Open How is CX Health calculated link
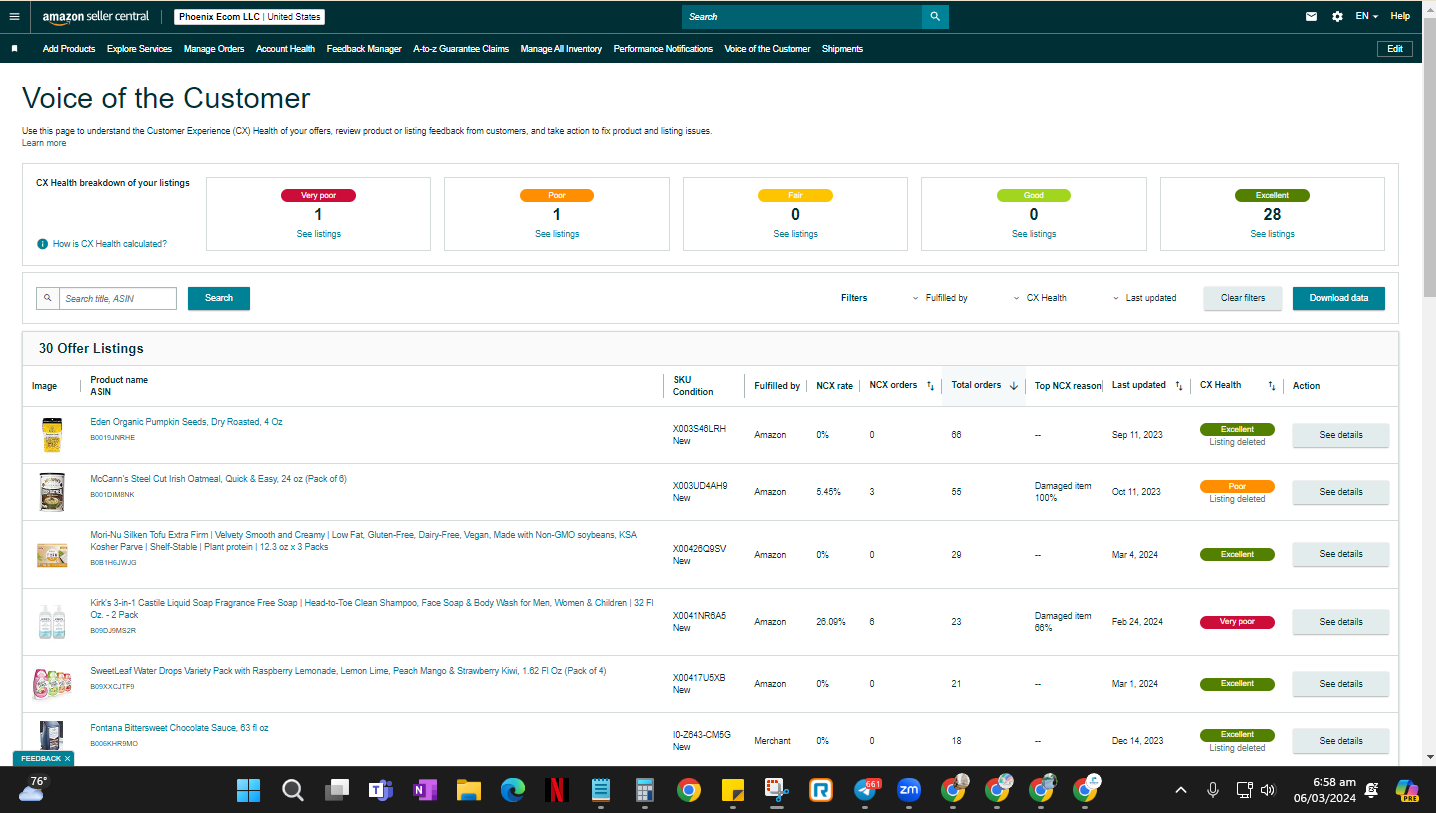 point(110,244)
